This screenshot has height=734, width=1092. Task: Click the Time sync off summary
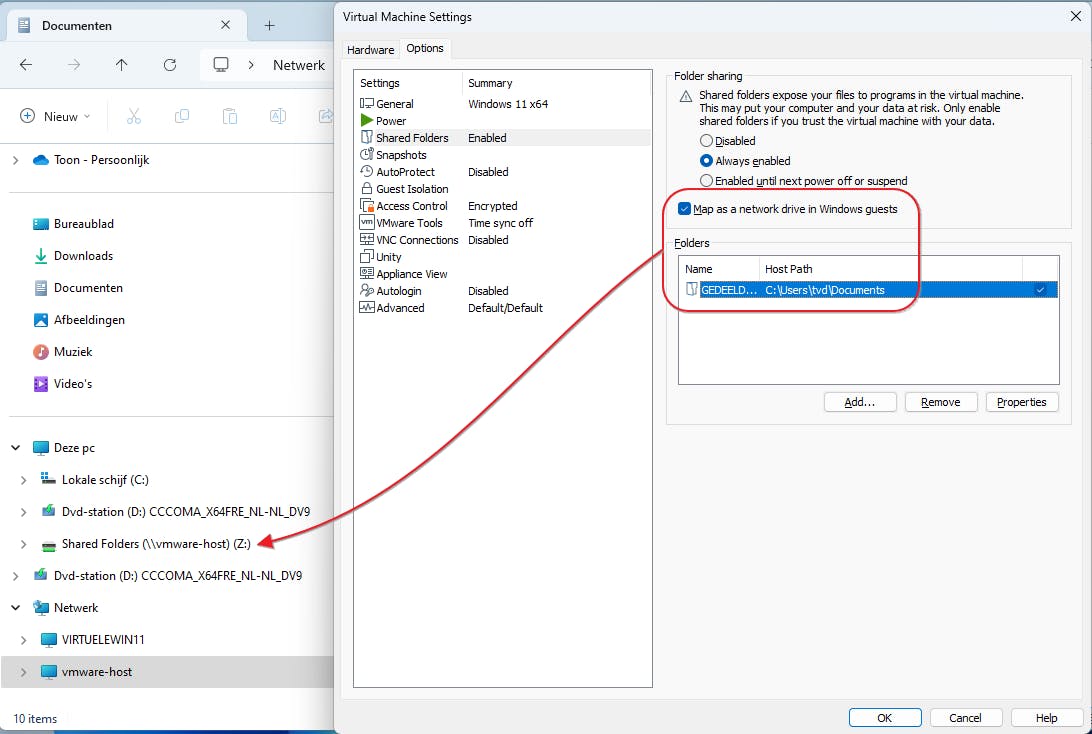(501, 223)
